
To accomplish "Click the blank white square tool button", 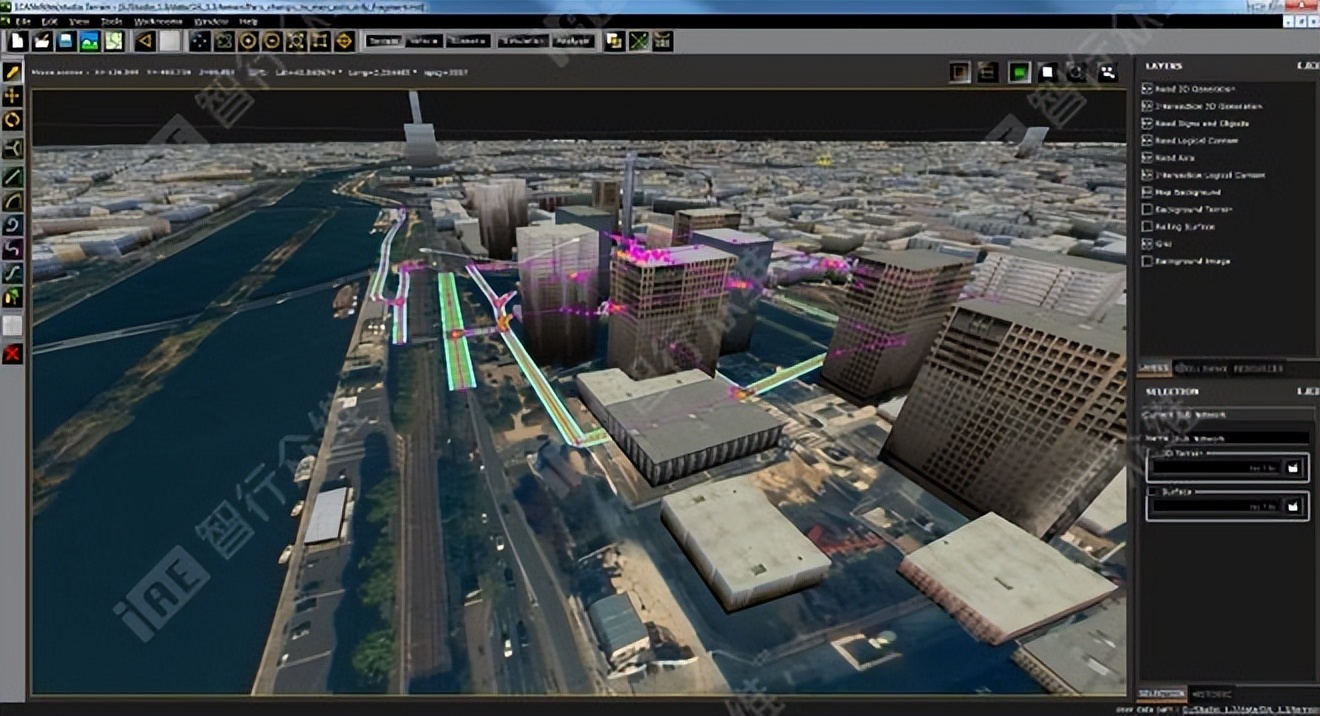I will click(13, 326).
